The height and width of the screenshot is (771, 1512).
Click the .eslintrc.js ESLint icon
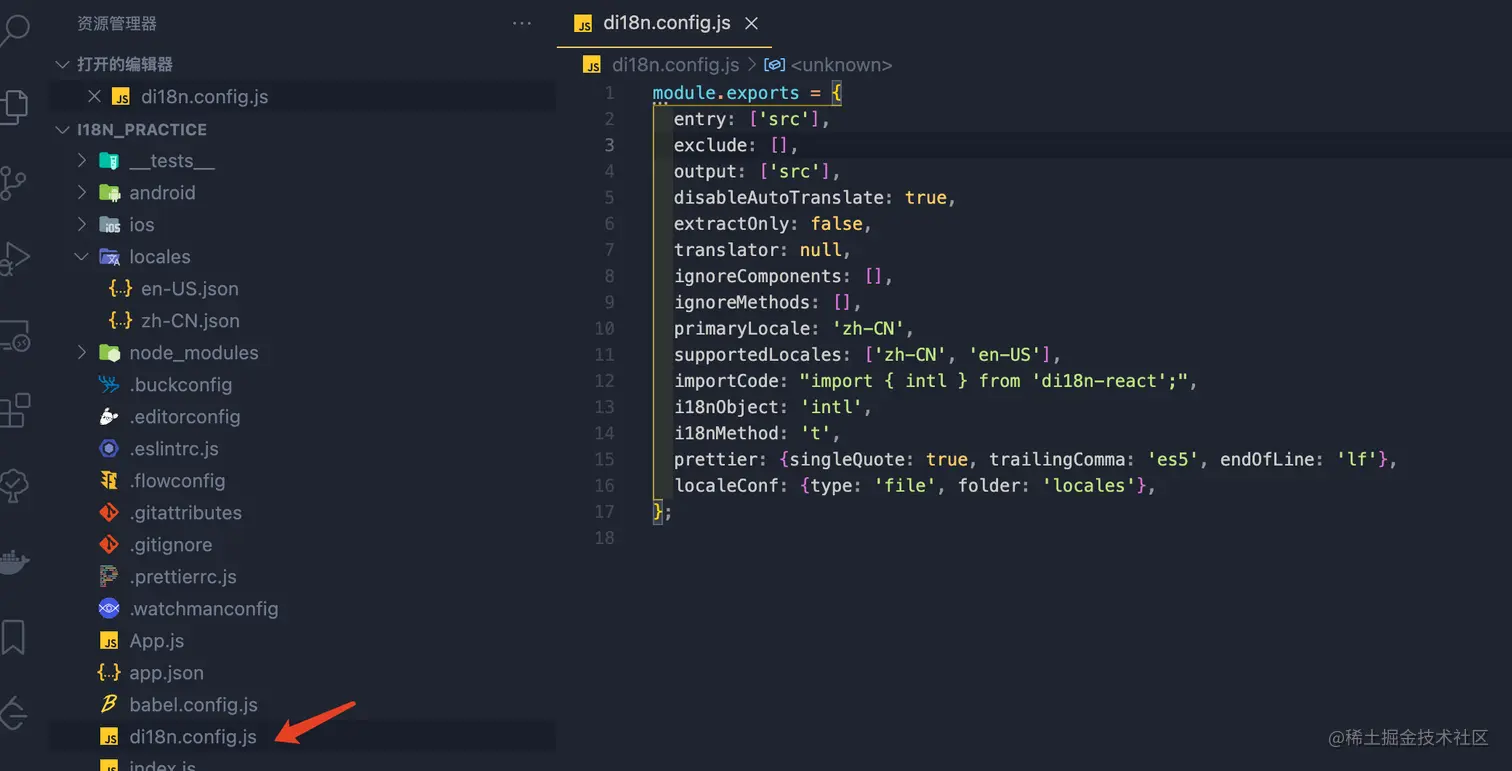coord(109,449)
